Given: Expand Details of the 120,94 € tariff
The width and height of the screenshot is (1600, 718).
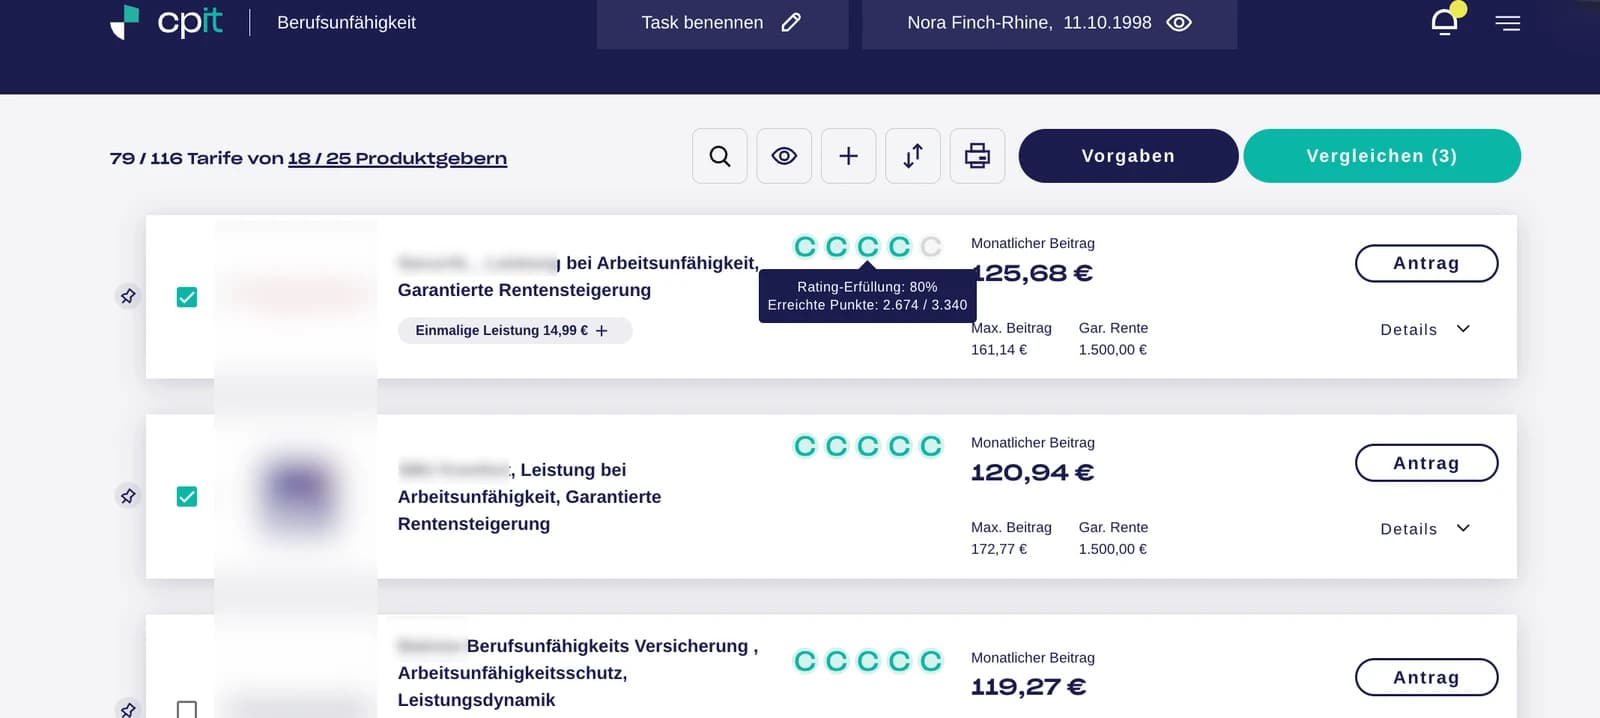Looking at the screenshot, I should pyautogui.click(x=1425, y=528).
